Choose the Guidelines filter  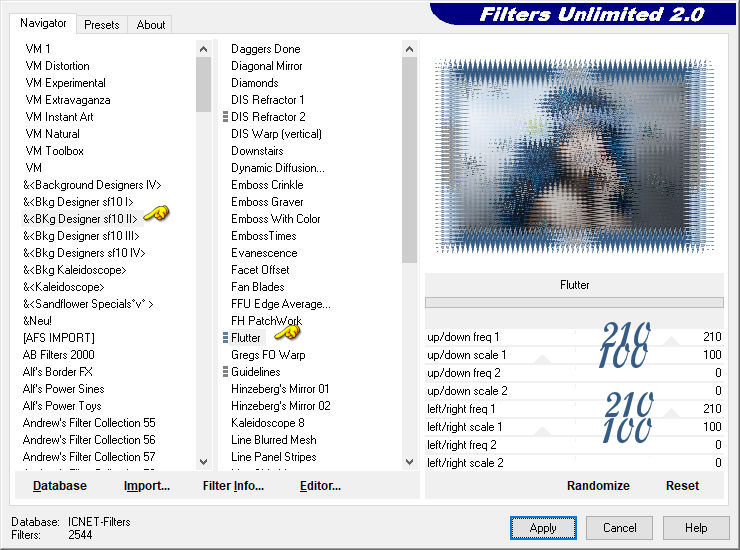coord(255,372)
